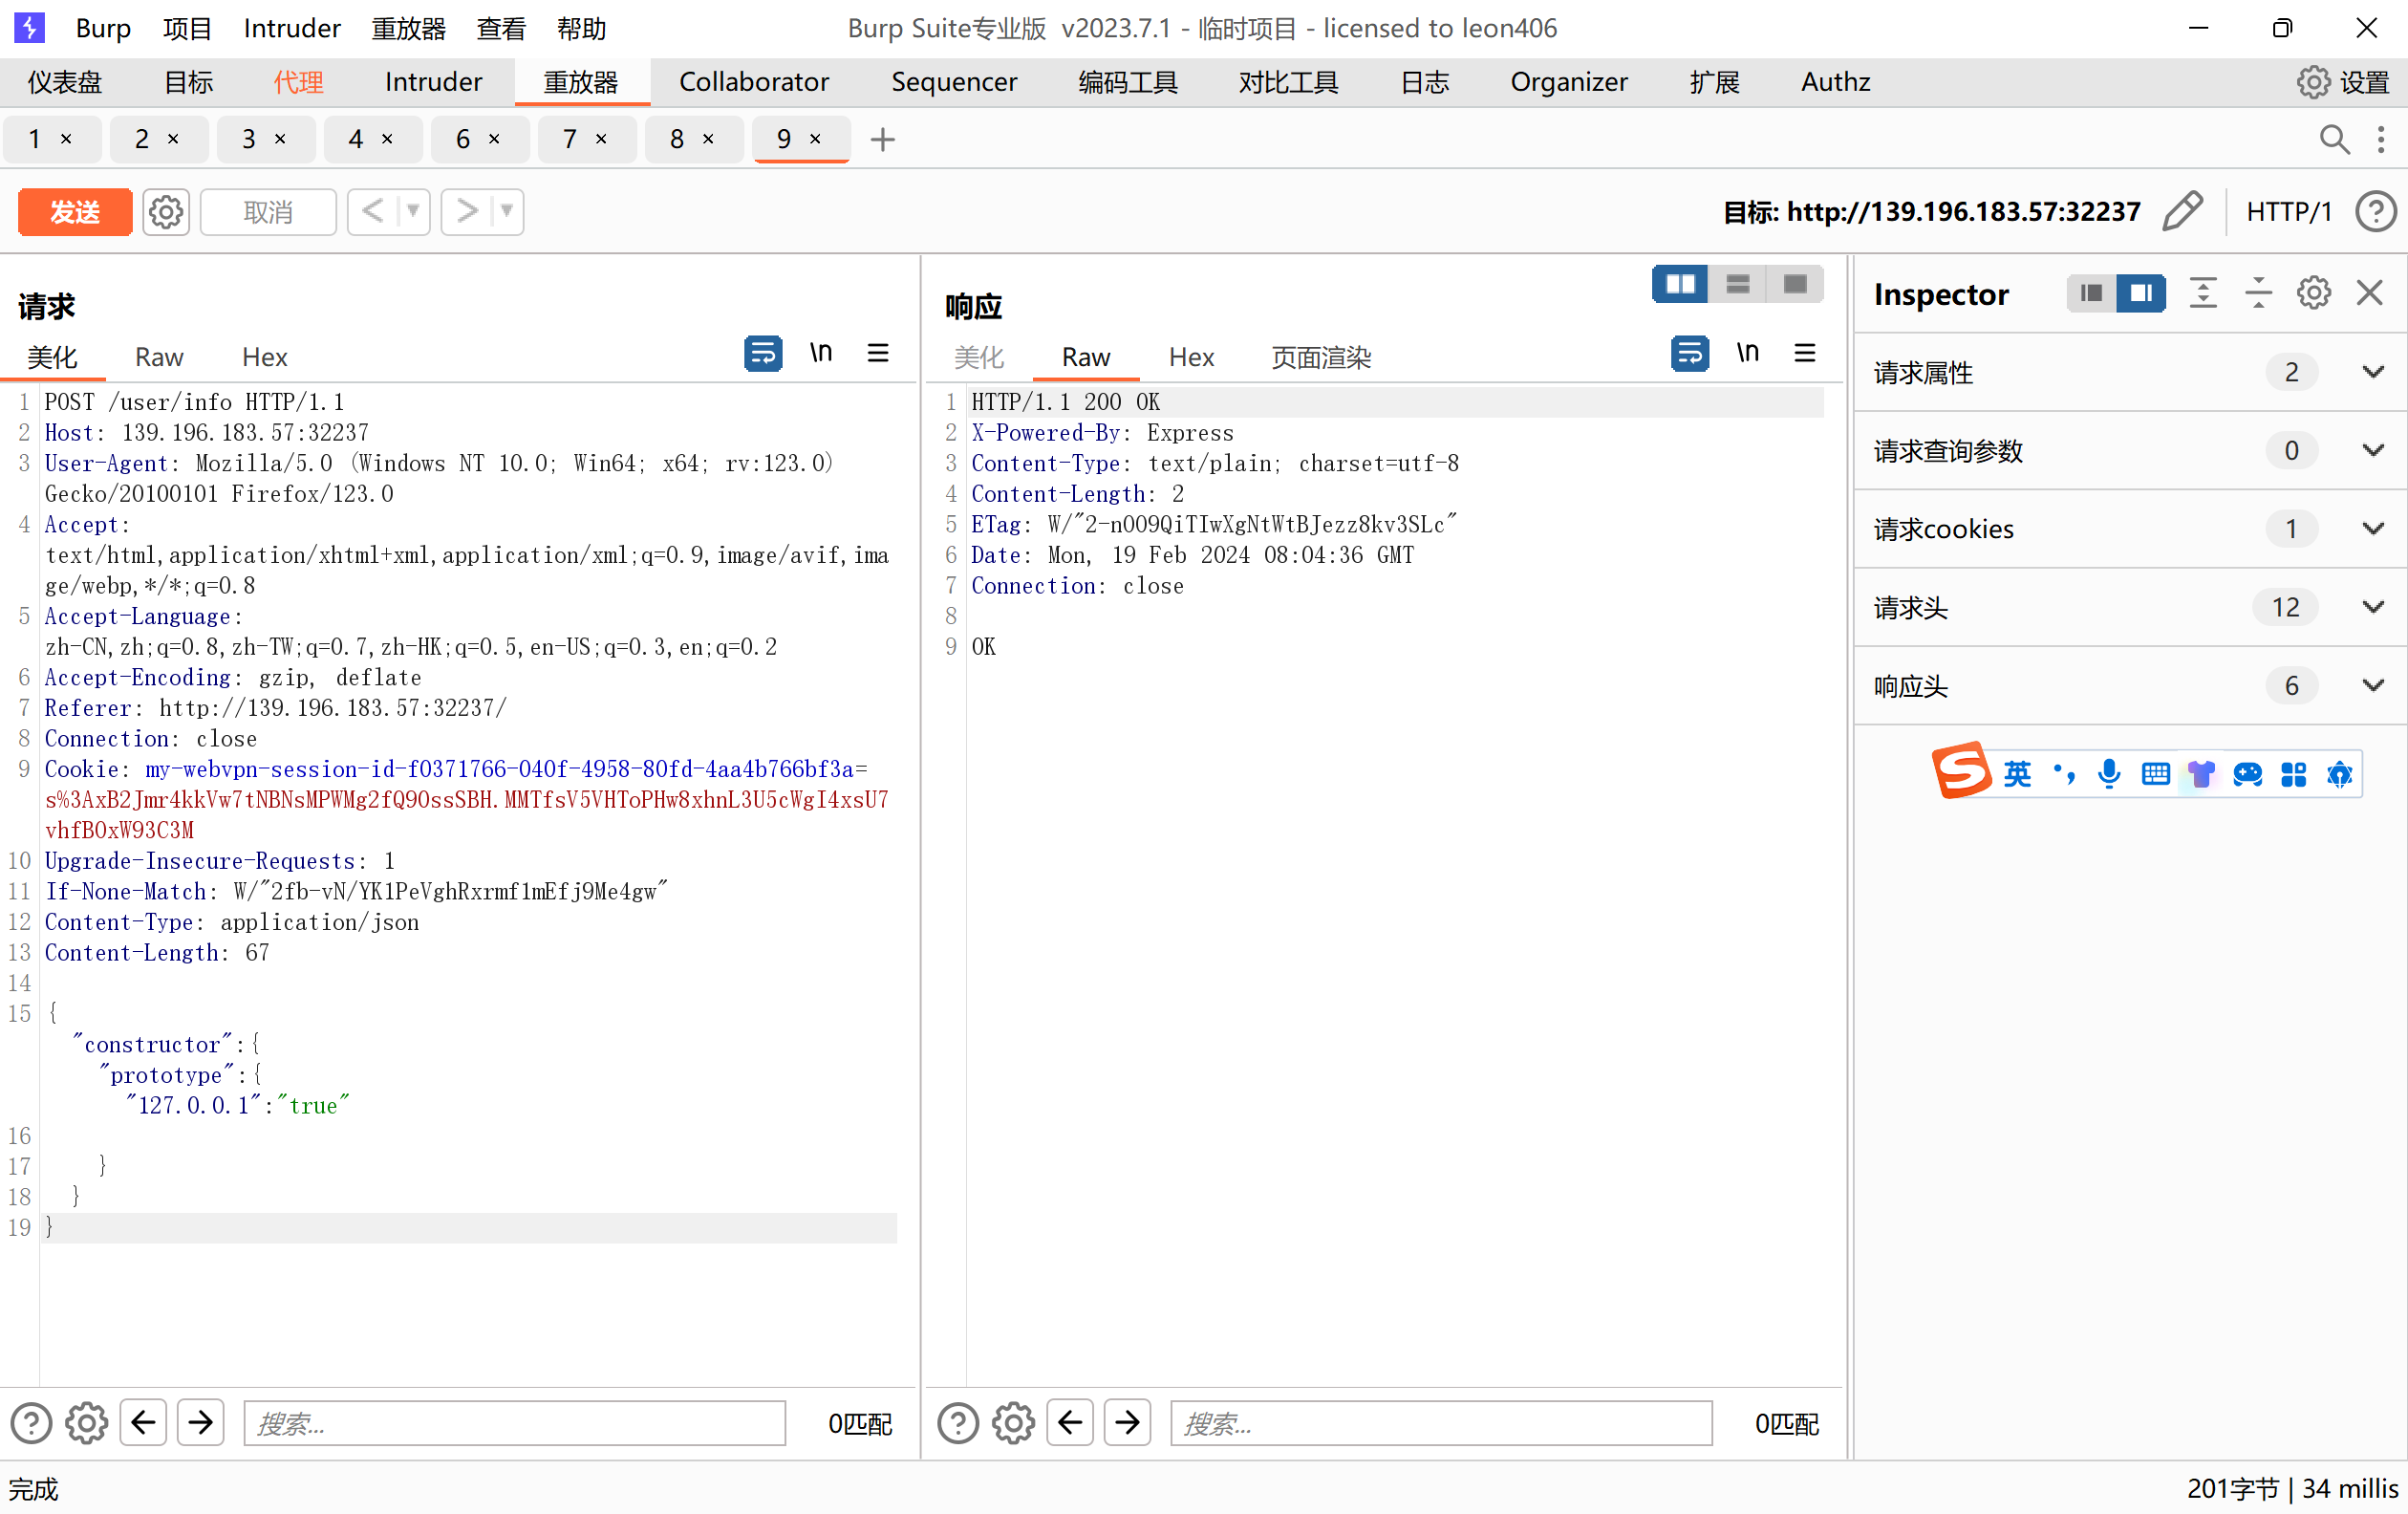
Task: Open Repeater tabs kebab menu
Action: tap(2381, 139)
